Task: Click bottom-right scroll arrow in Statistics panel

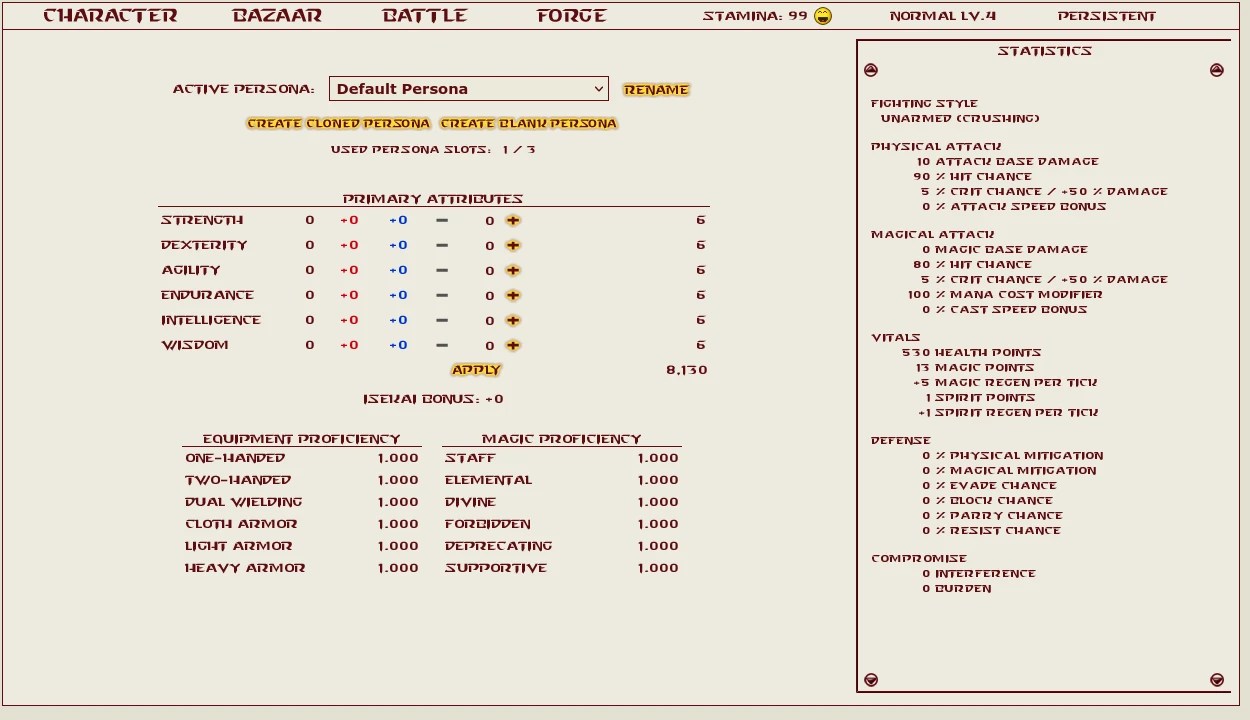Action: pos(1217,680)
